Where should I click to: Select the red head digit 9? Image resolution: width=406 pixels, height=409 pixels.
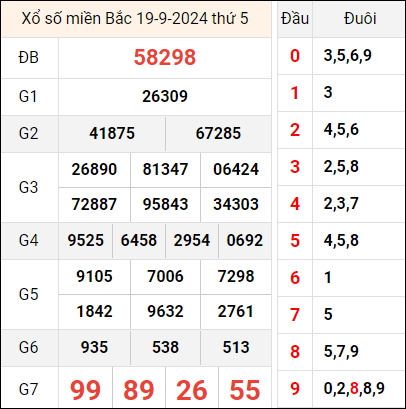pyautogui.click(x=295, y=388)
